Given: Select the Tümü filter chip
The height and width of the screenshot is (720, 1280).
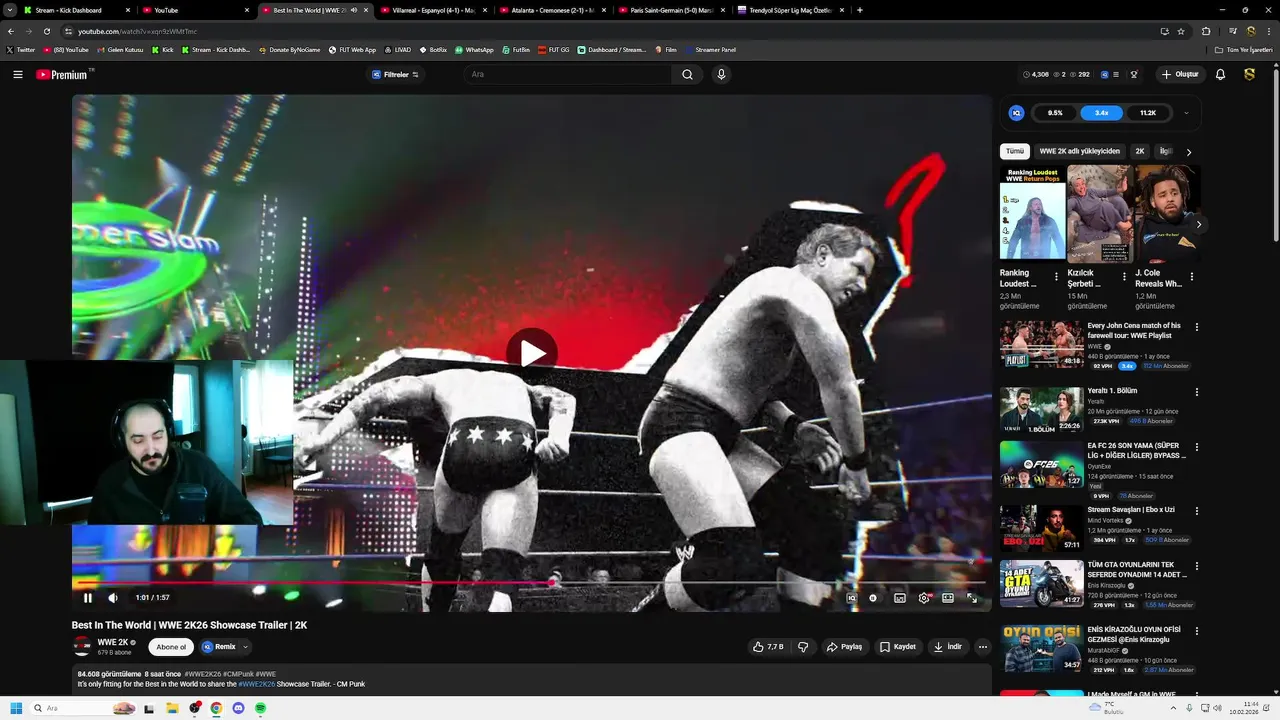Looking at the screenshot, I should pyautogui.click(x=1015, y=151).
